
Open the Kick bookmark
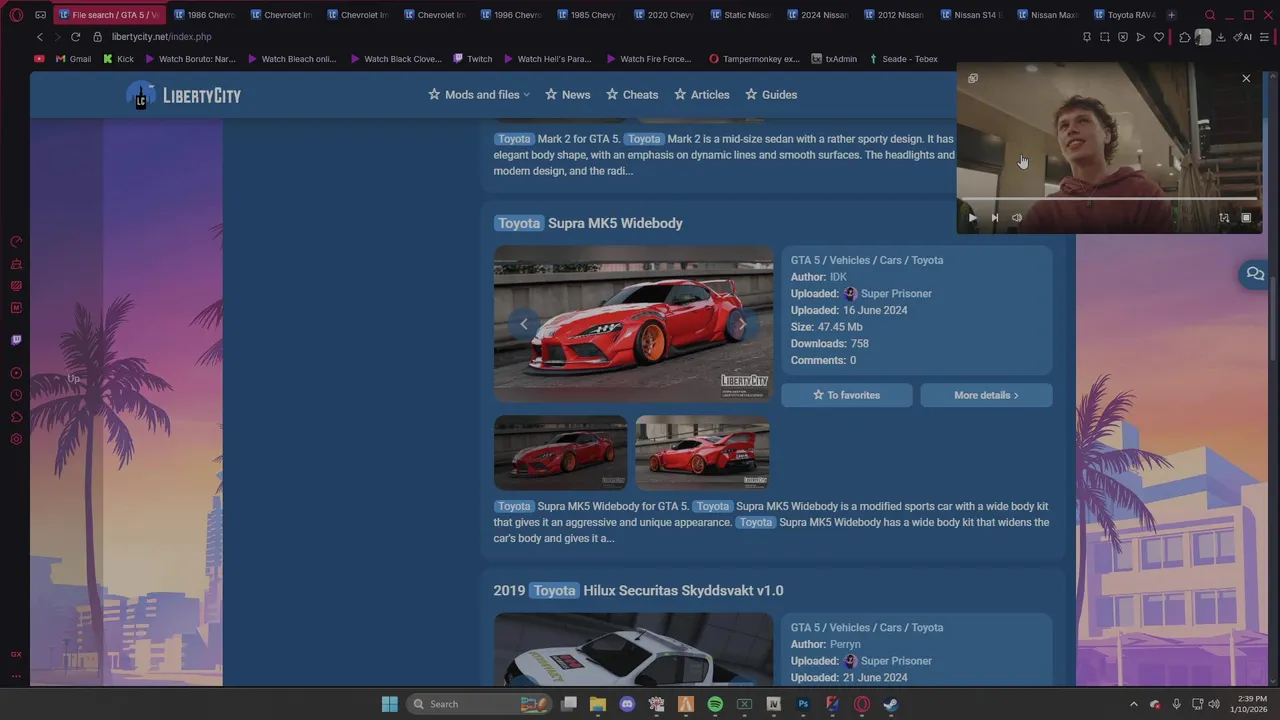pyautogui.click(x=118, y=59)
